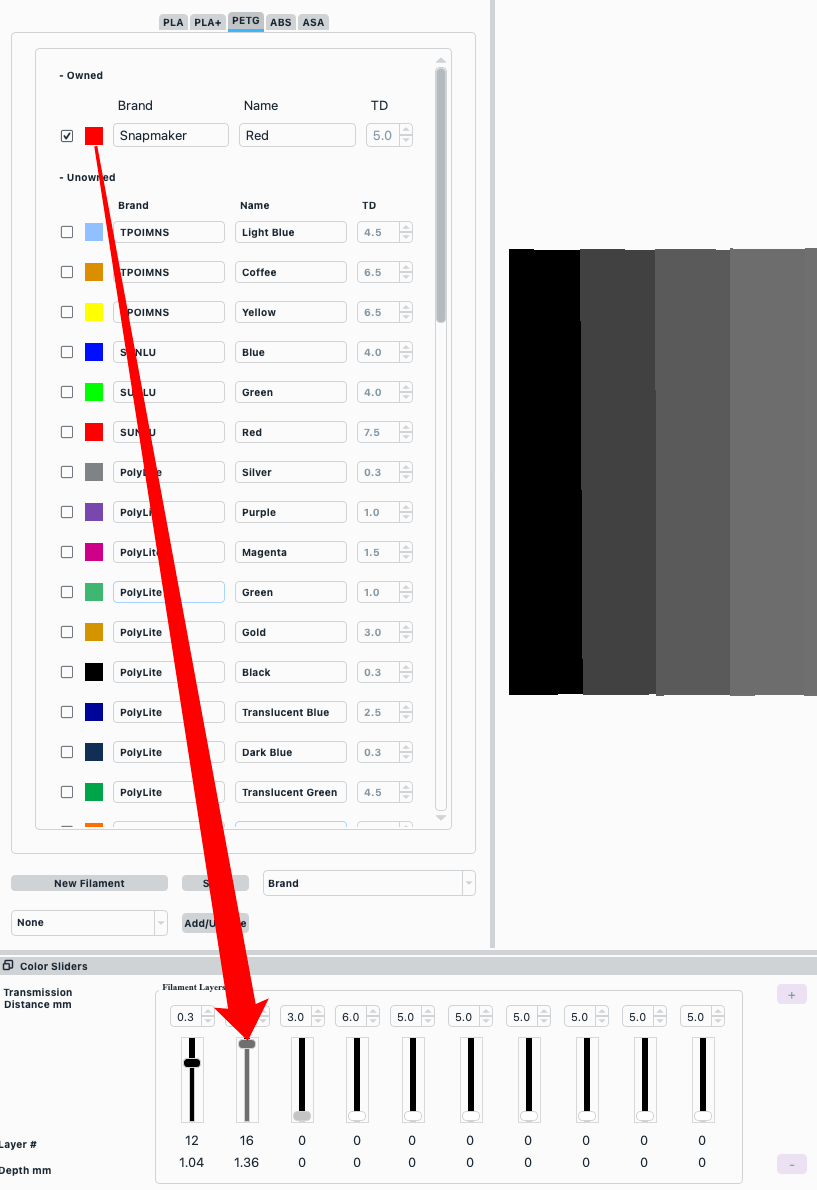Click the second filament layer slider handle

tap(246, 1043)
